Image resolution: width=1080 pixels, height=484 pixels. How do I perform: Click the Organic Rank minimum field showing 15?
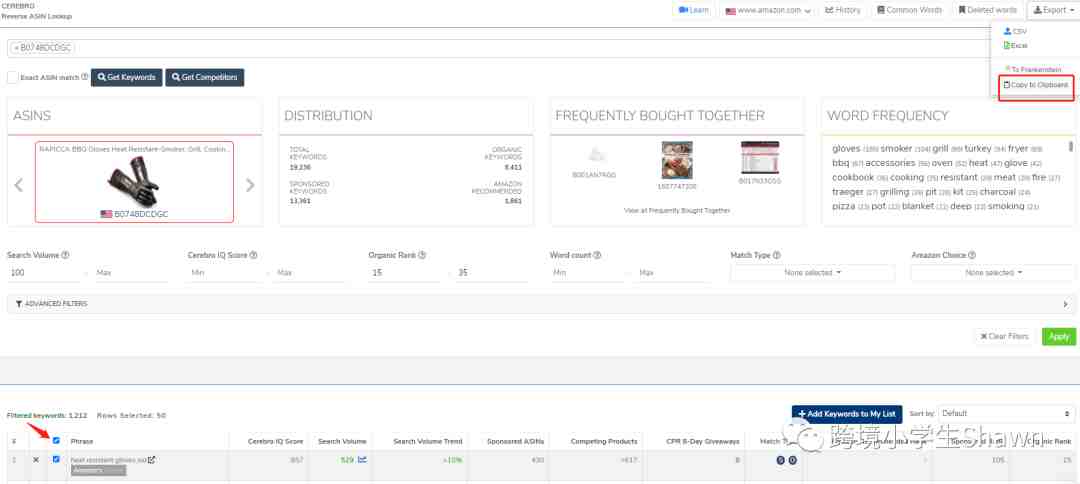406,273
